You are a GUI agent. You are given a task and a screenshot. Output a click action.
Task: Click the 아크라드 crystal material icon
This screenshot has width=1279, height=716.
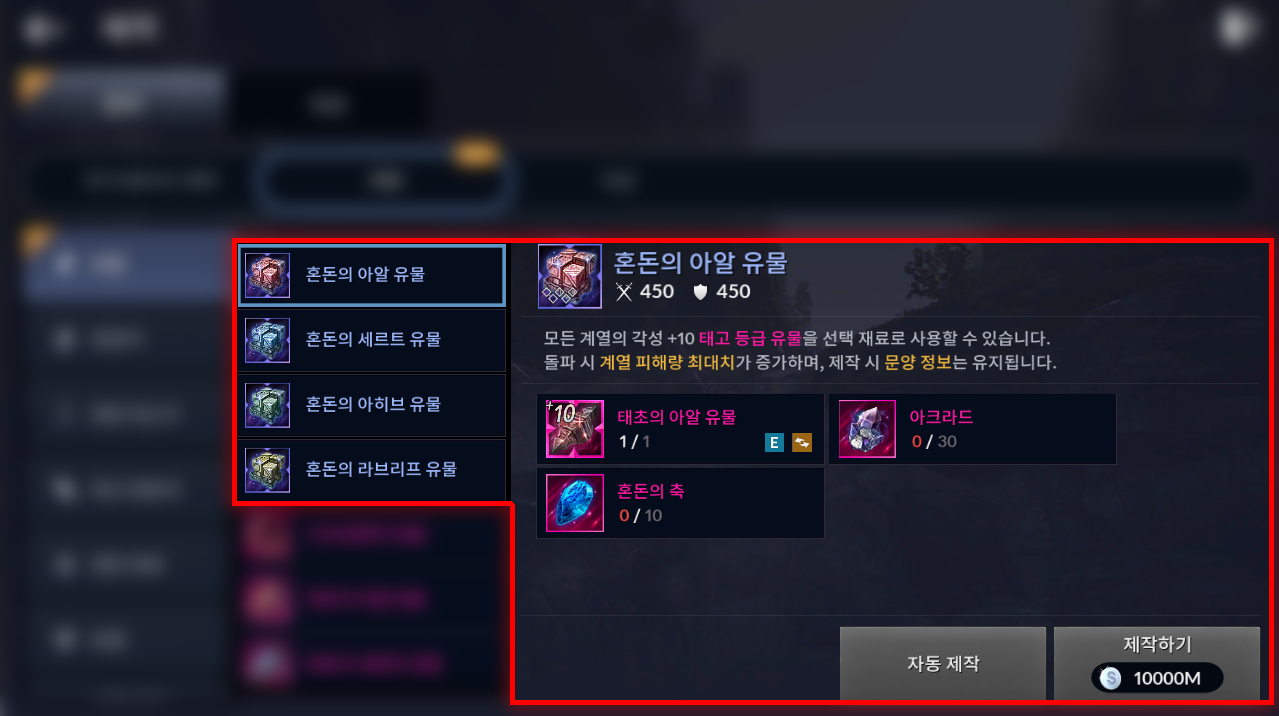867,428
